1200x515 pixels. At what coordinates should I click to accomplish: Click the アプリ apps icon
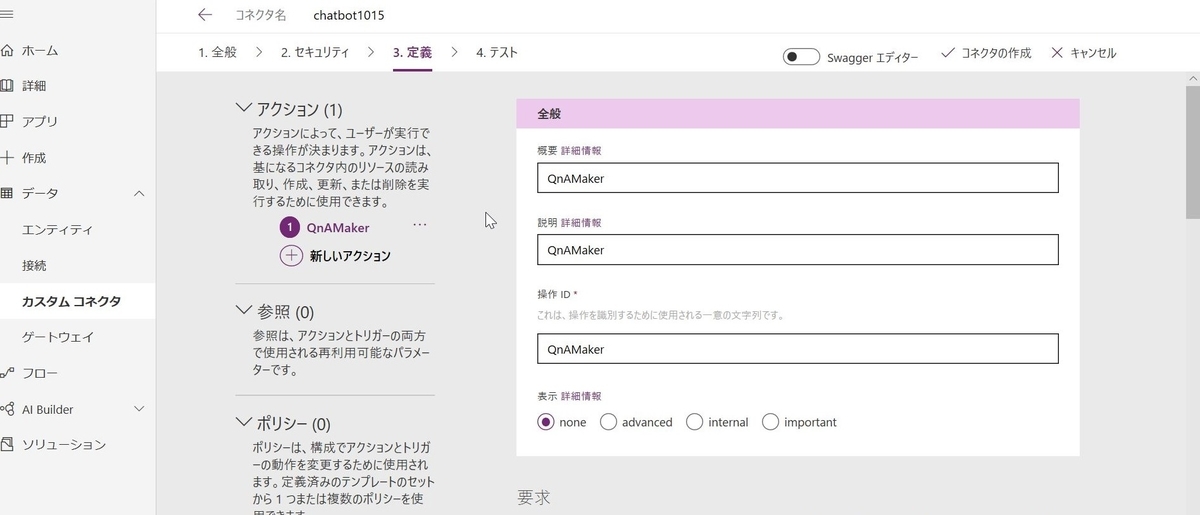pos(6,122)
